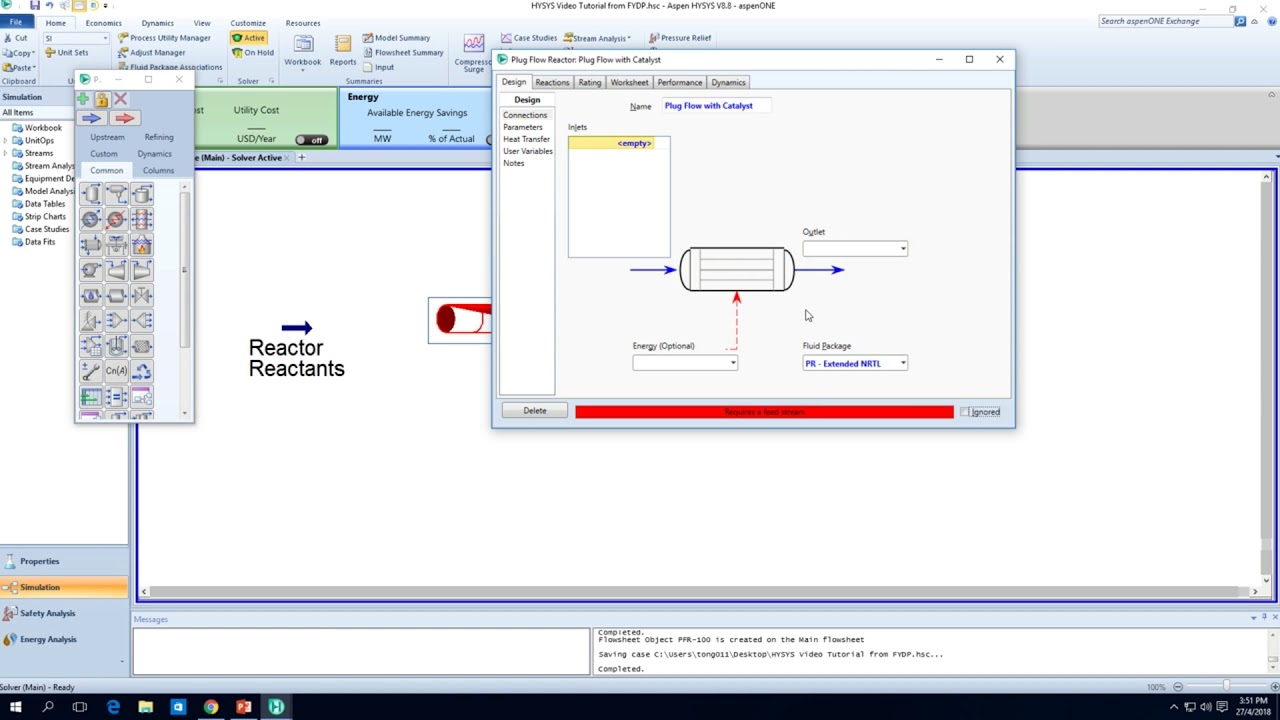Screen dimensions: 1280x720
Task: Tick the Ignored checkbox
Action: point(965,412)
